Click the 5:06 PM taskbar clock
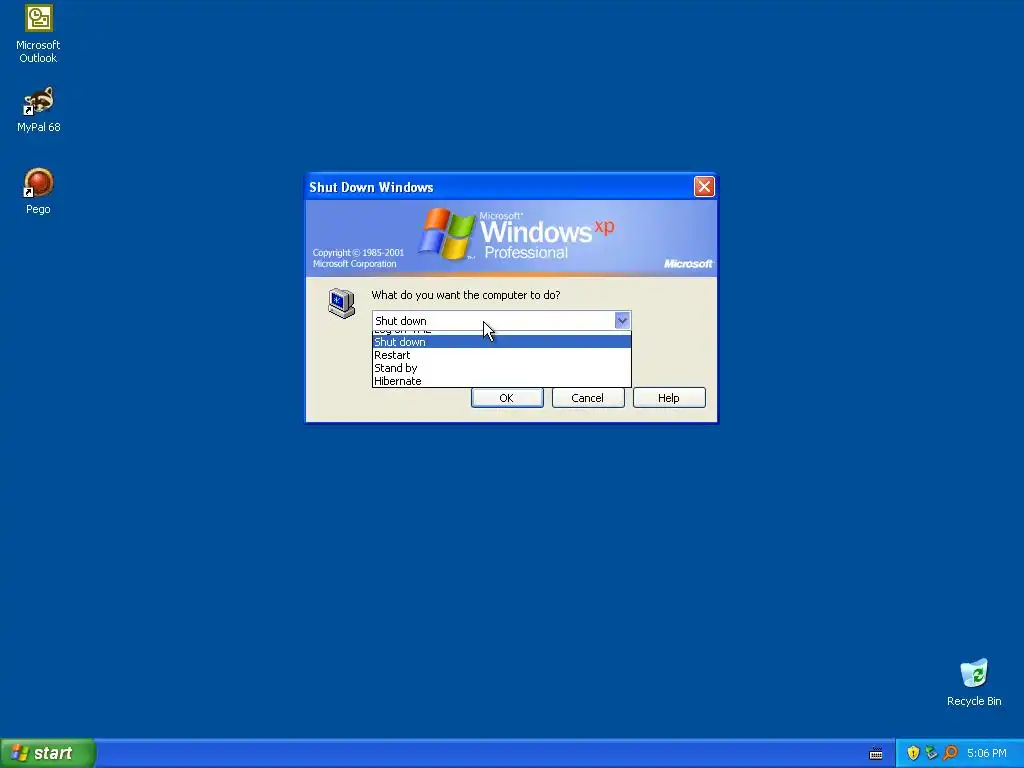The image size is (1024, 768). [x=987, y=754]
